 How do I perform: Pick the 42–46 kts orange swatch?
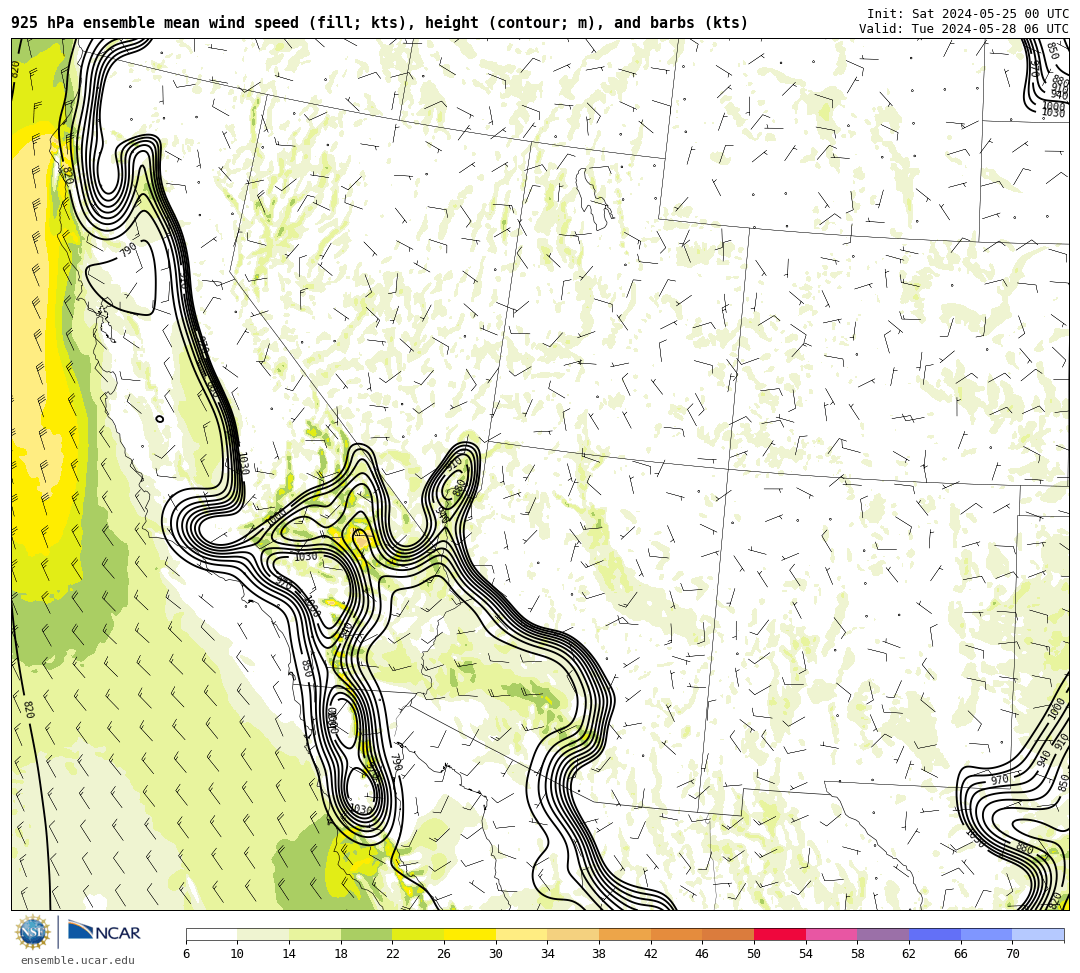point(676,934)
